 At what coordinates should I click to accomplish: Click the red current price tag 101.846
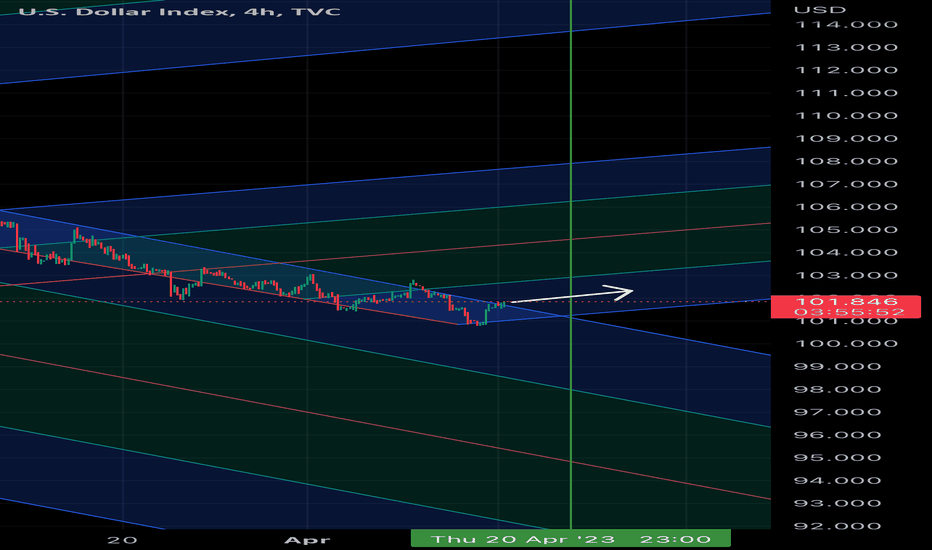click(846, 306)
